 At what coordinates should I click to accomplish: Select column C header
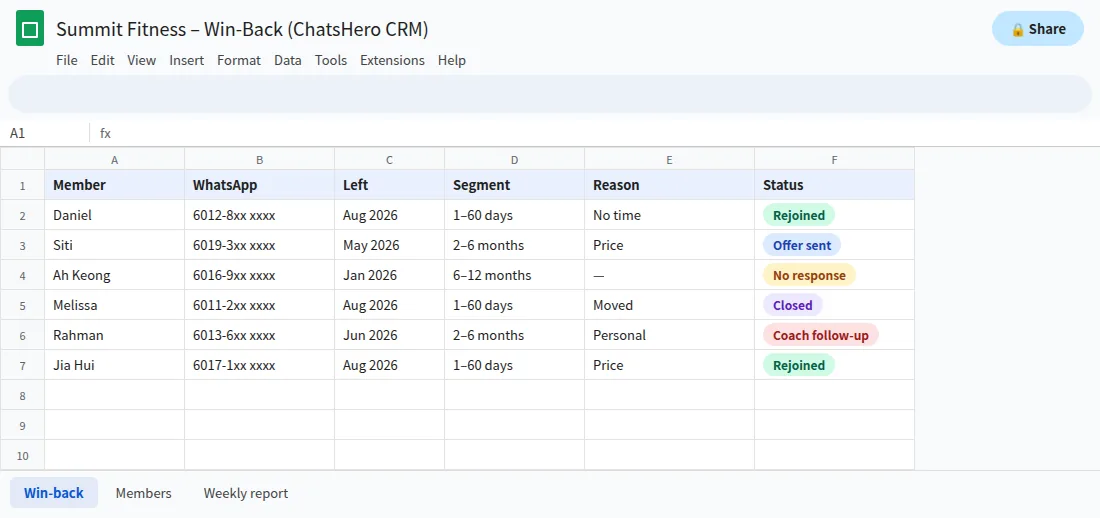(x=389, y=159)
